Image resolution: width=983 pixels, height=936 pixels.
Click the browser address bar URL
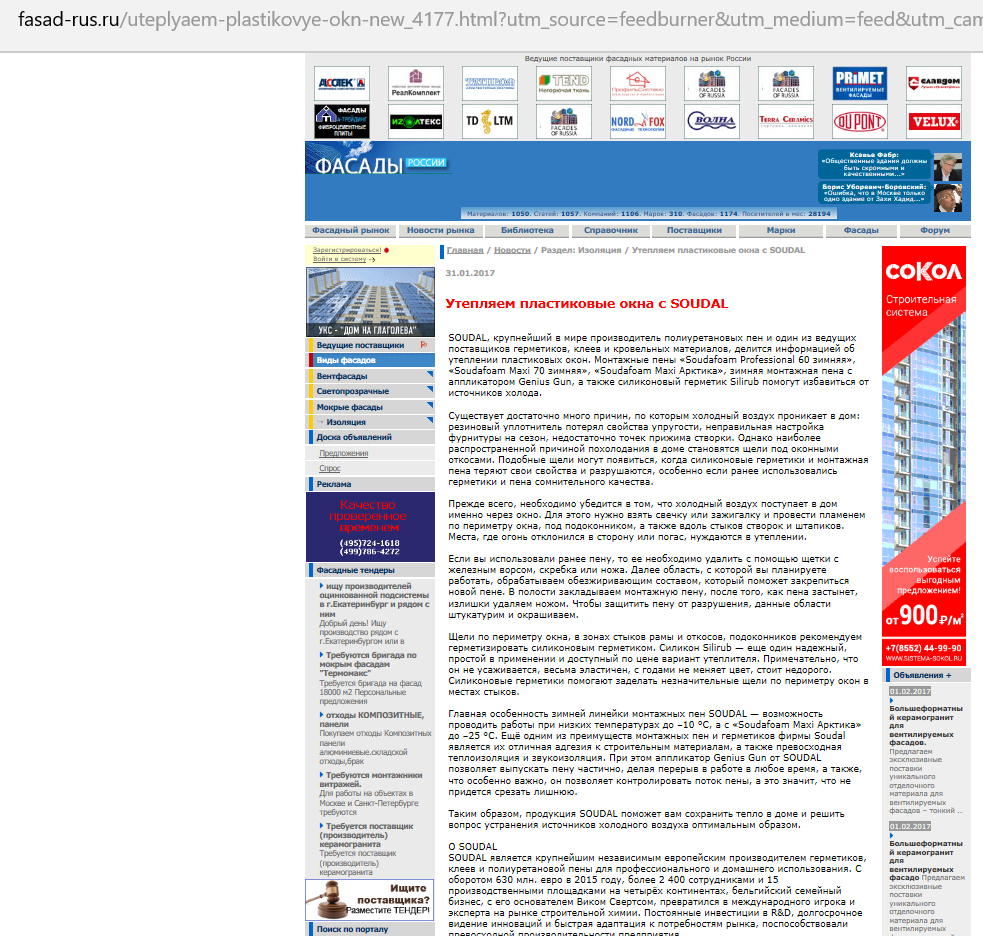point(500,20)
